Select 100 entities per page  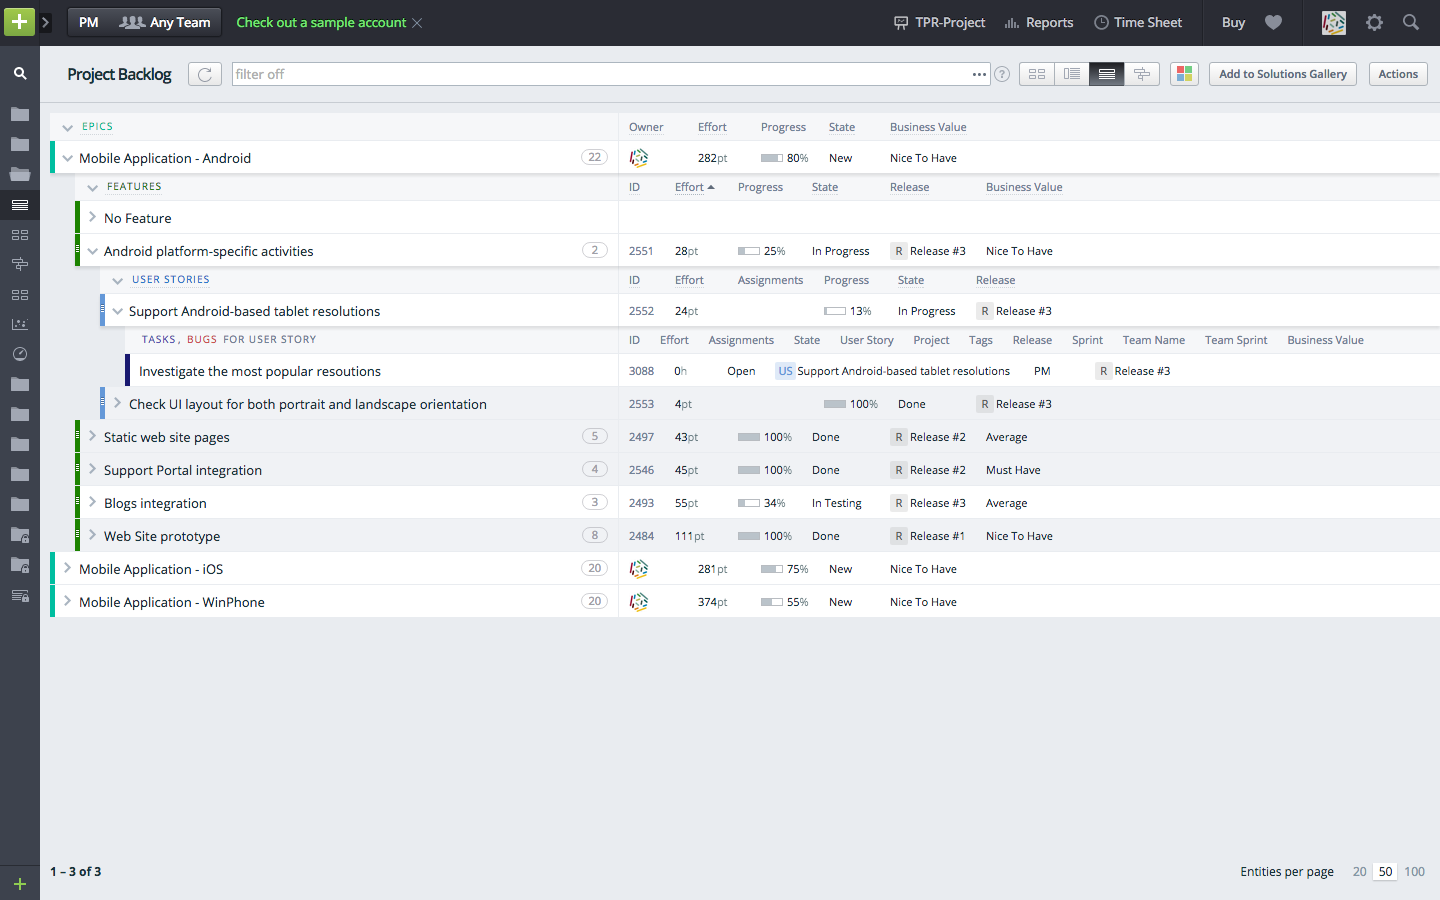pos(1415,871)
